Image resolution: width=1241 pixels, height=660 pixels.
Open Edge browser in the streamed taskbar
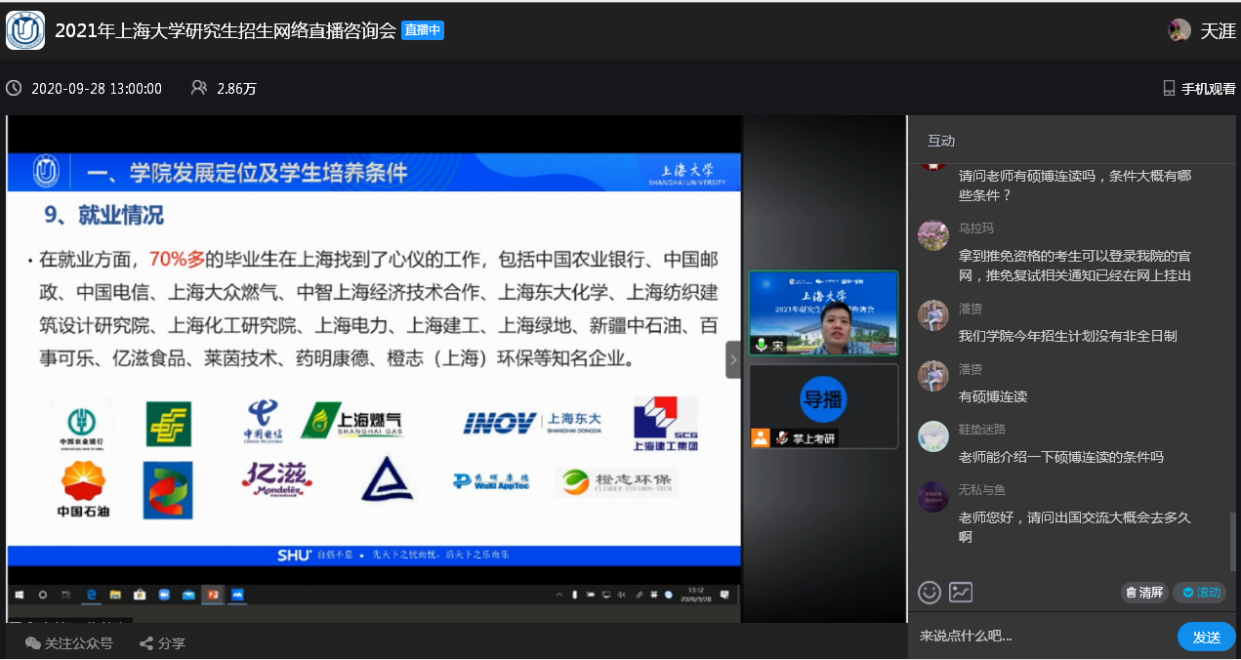click(91, 594)
